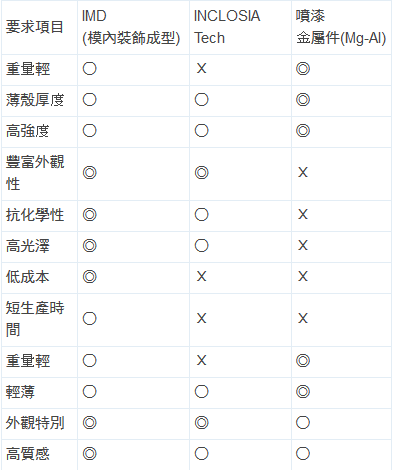393x470 pixels.
Task: Click the X under 噴漆 for 高光澤
Action: 303,245
